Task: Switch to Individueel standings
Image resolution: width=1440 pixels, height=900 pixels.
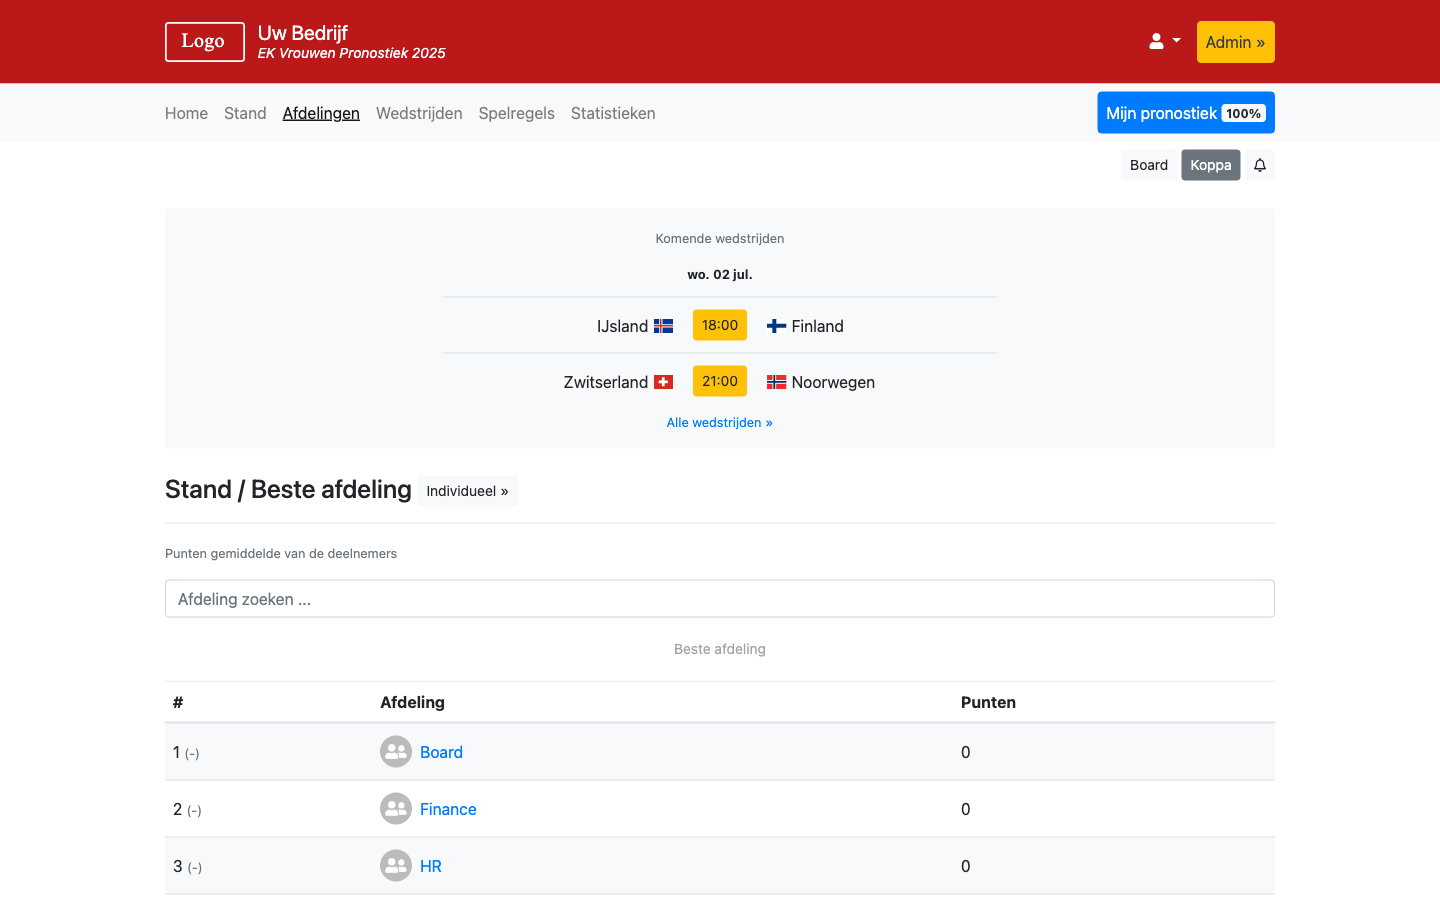Action: point(467,491)
